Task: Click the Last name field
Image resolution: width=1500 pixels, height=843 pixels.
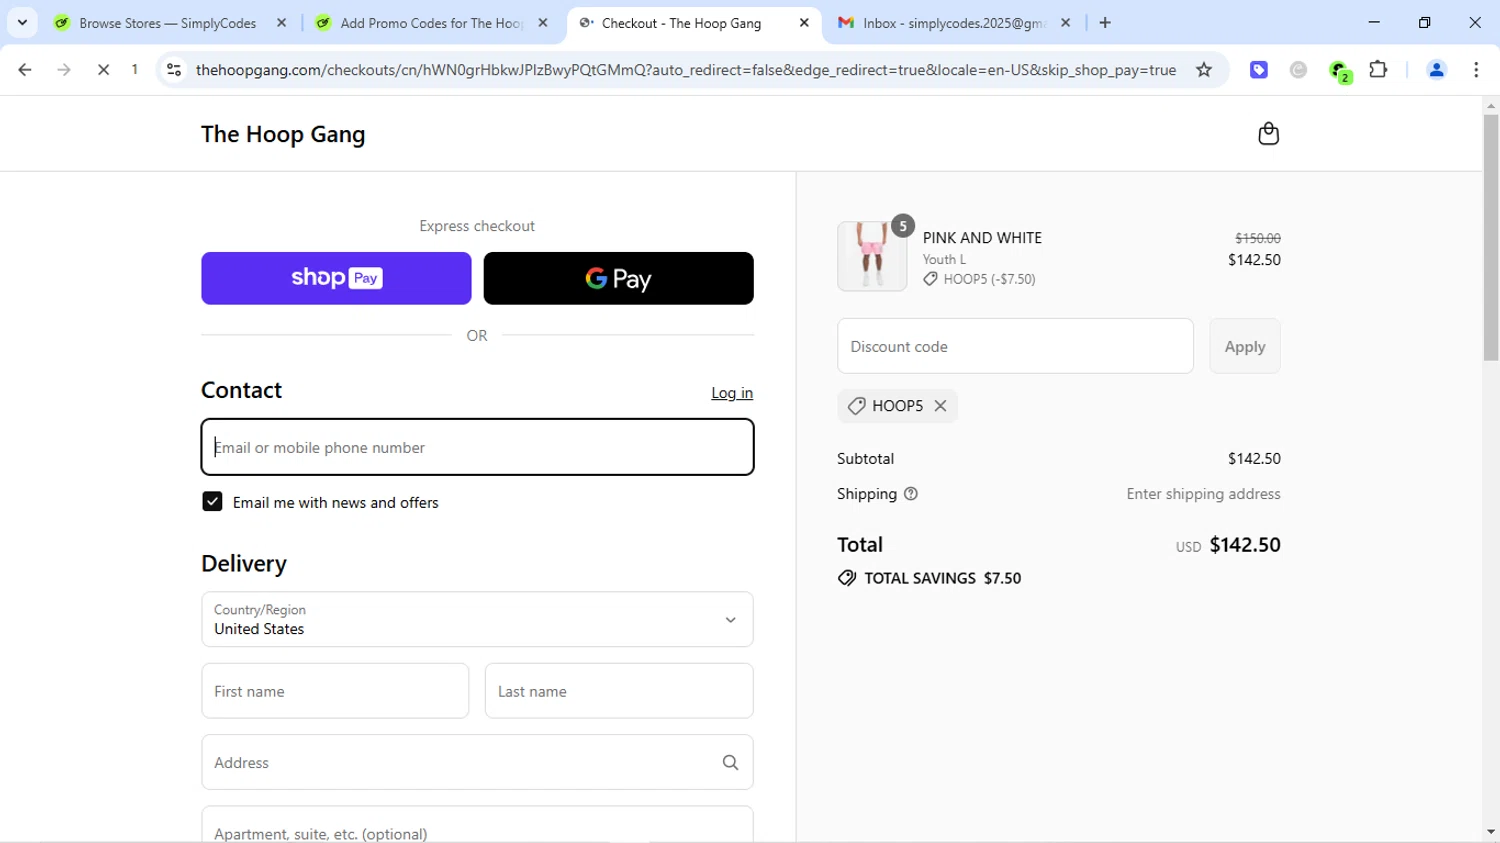Action: click(619, 691)
